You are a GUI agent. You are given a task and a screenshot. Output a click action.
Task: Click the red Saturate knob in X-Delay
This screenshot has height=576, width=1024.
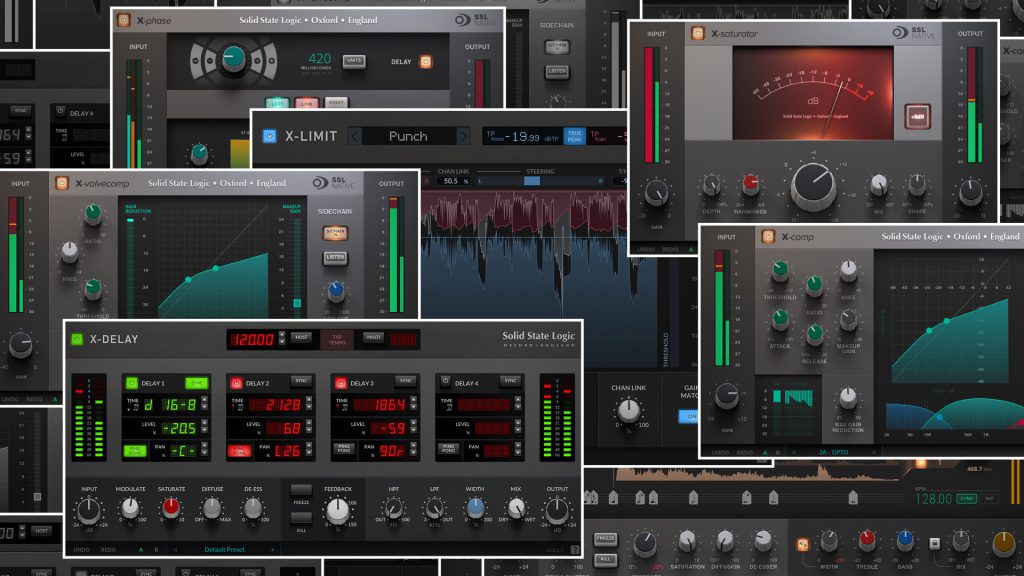[171, 507]
